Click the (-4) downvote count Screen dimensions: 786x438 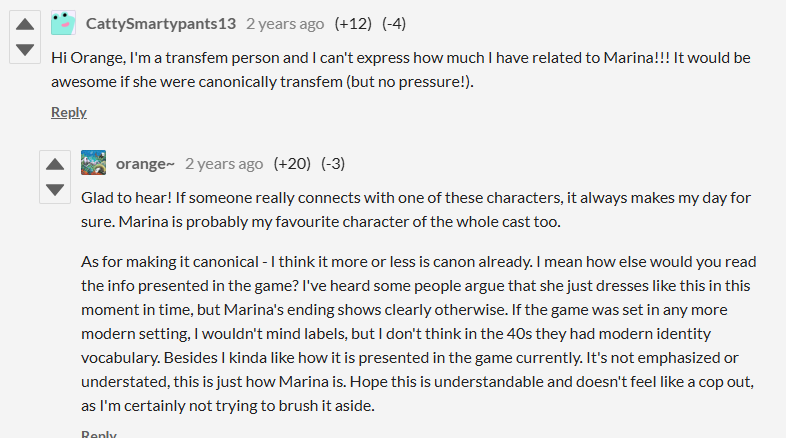click(x=394, y=24)
